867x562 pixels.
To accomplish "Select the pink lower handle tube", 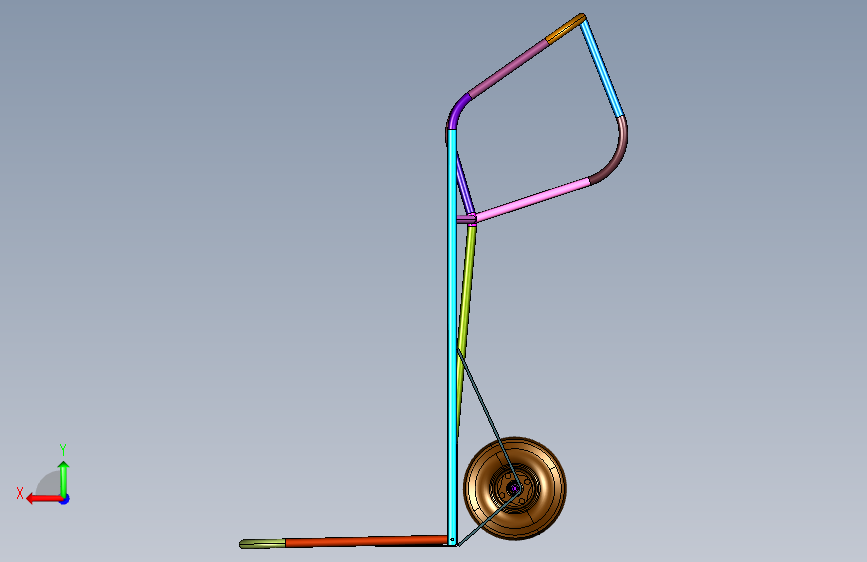I will (532, 200).
